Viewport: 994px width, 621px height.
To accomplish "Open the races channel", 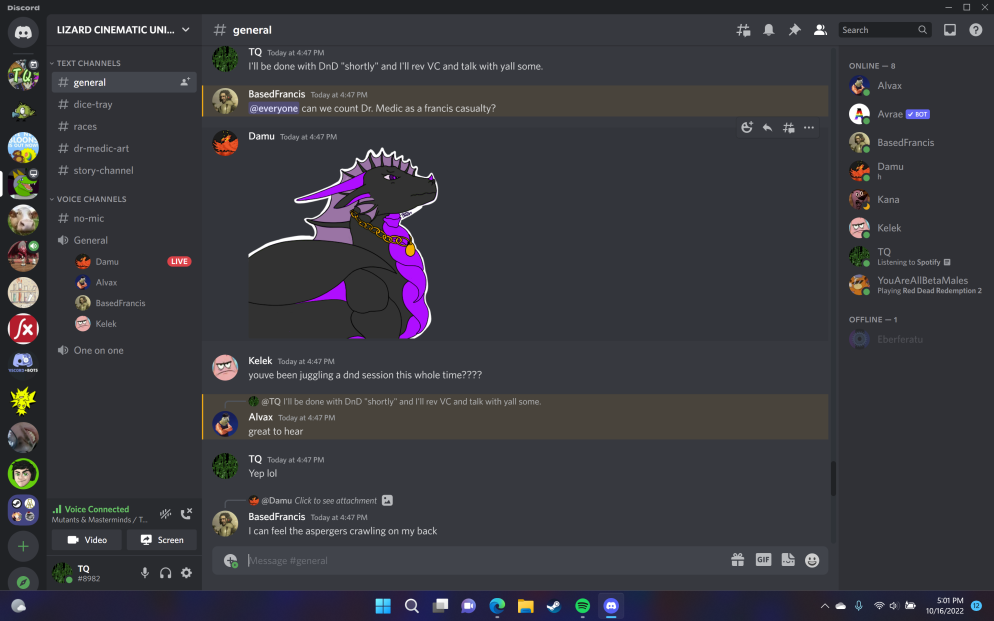I will coord(124,127).
